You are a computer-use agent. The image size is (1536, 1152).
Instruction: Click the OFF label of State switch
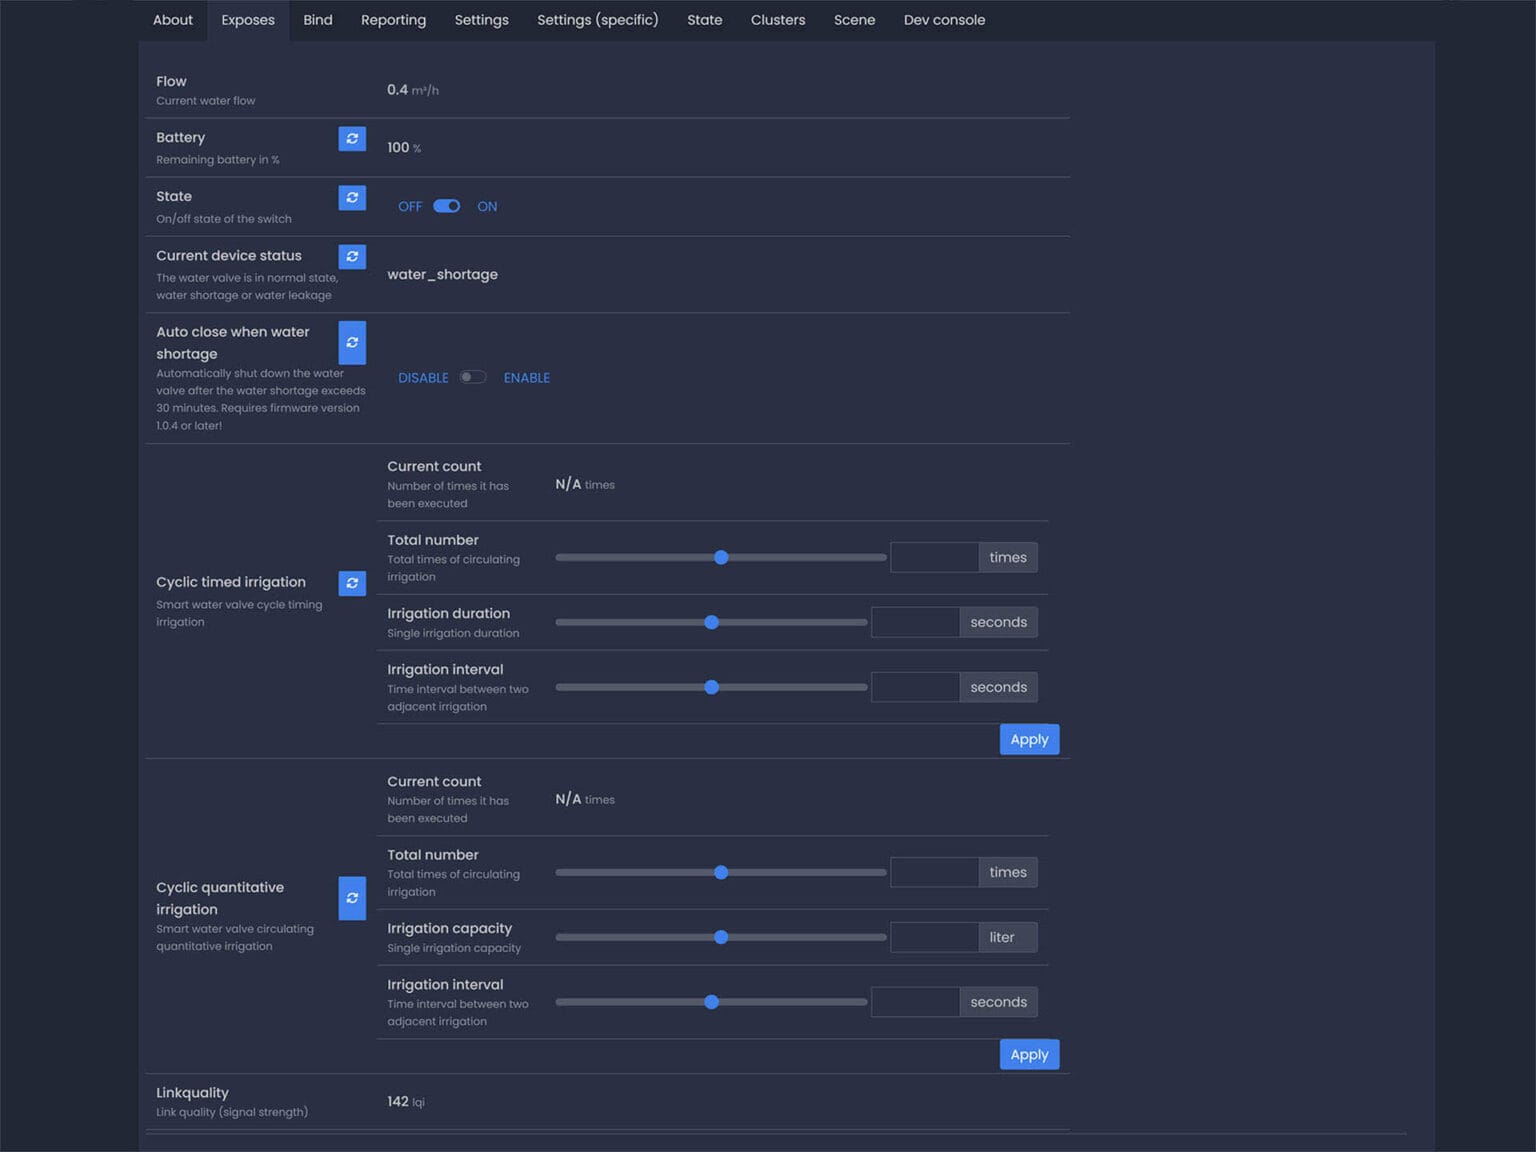click(x=410, y=207)
